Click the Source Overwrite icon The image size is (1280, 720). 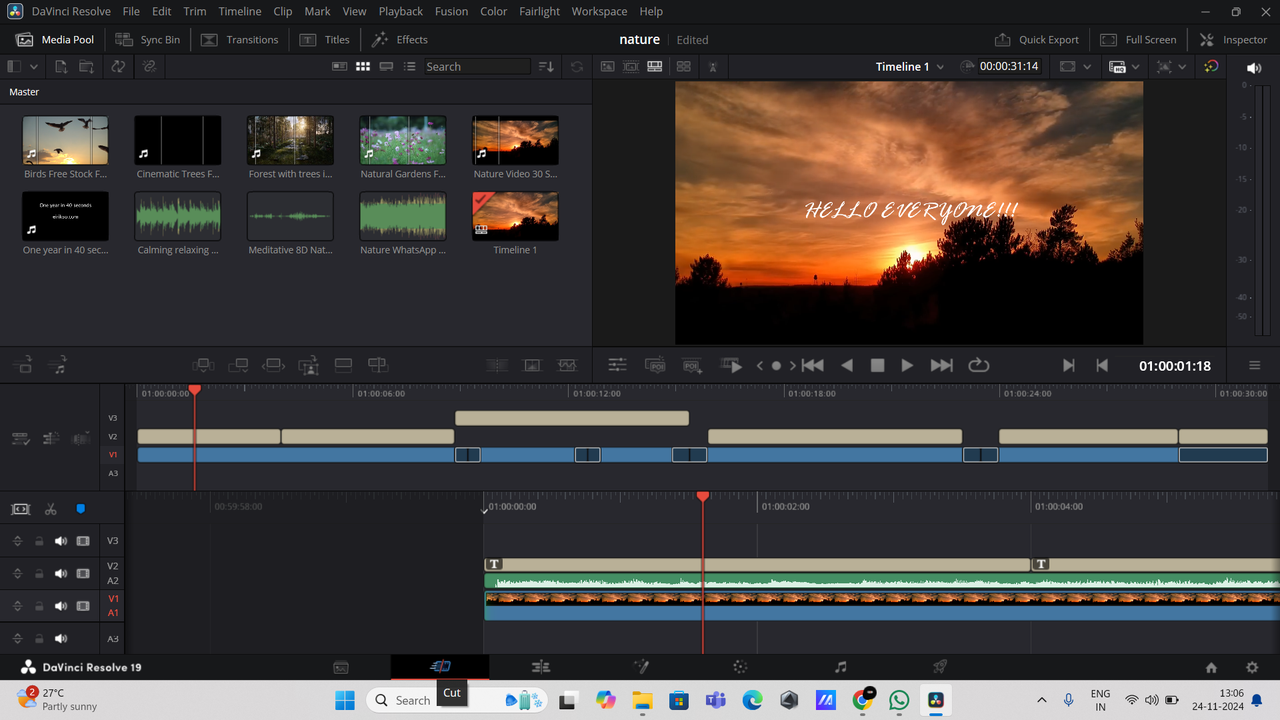click(377, 365)
